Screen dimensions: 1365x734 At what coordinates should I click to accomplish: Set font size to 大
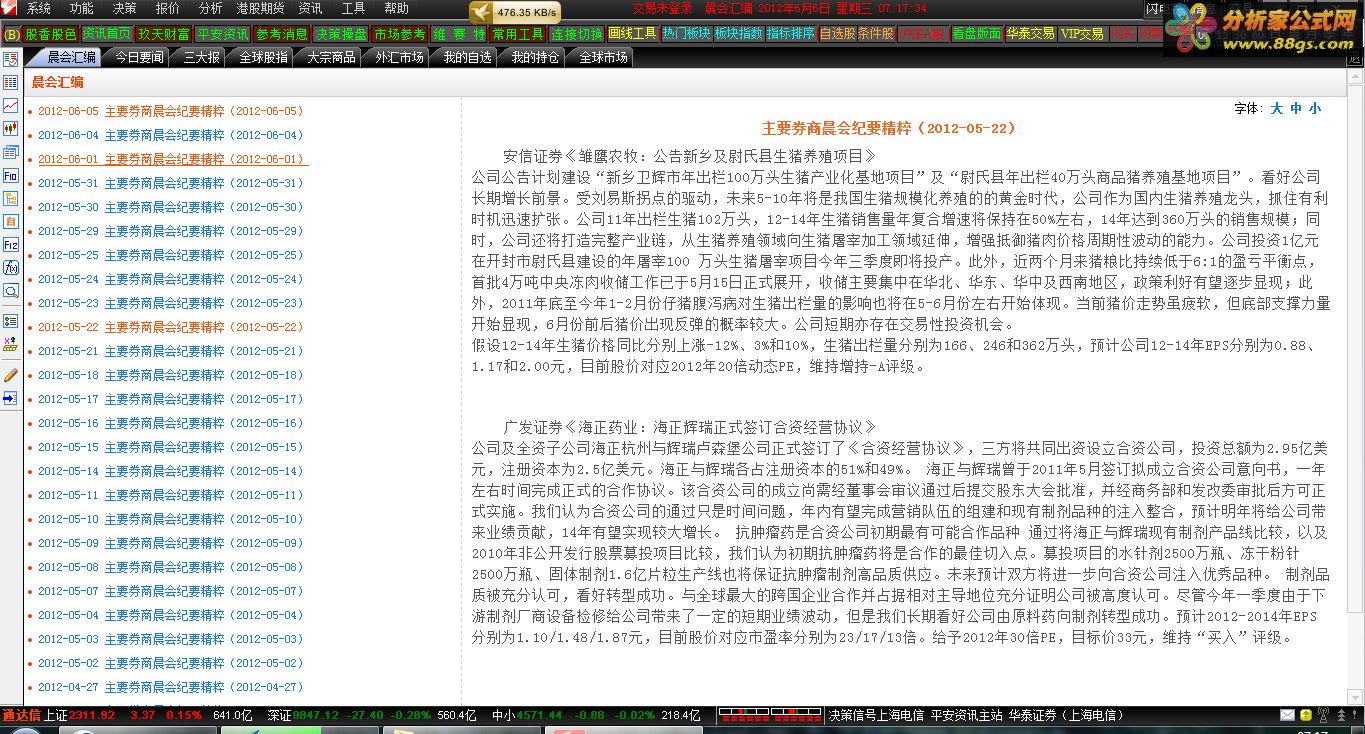click(x=1277, y=108)
